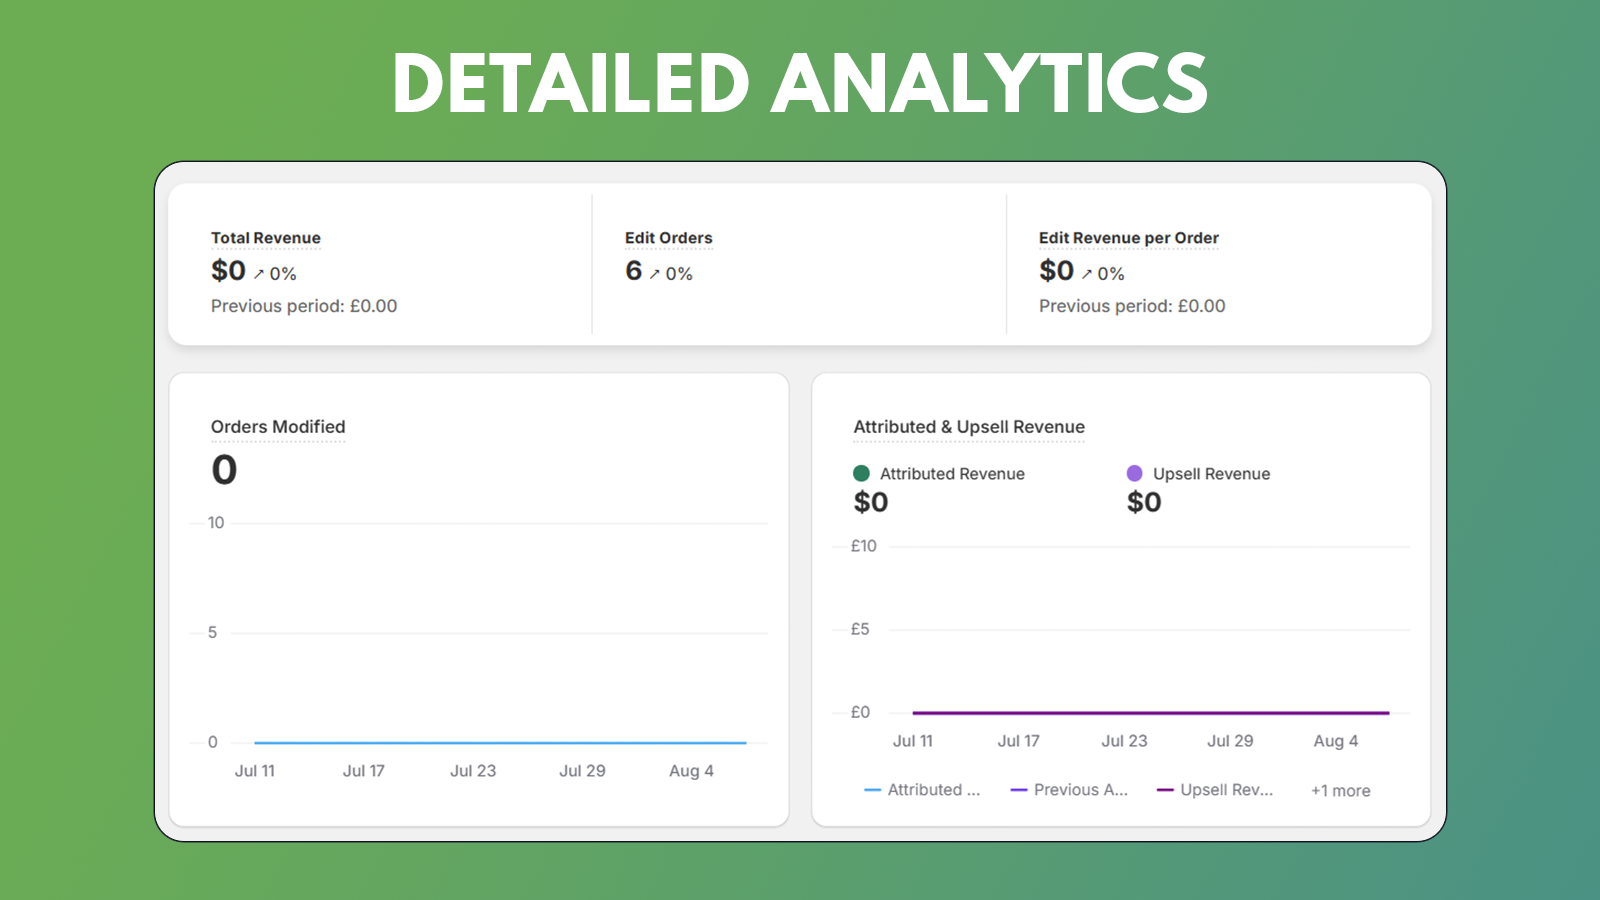Open the Attributed & Upsell Revenue tooltip
1600x900 pixels.
coord(969,426)
